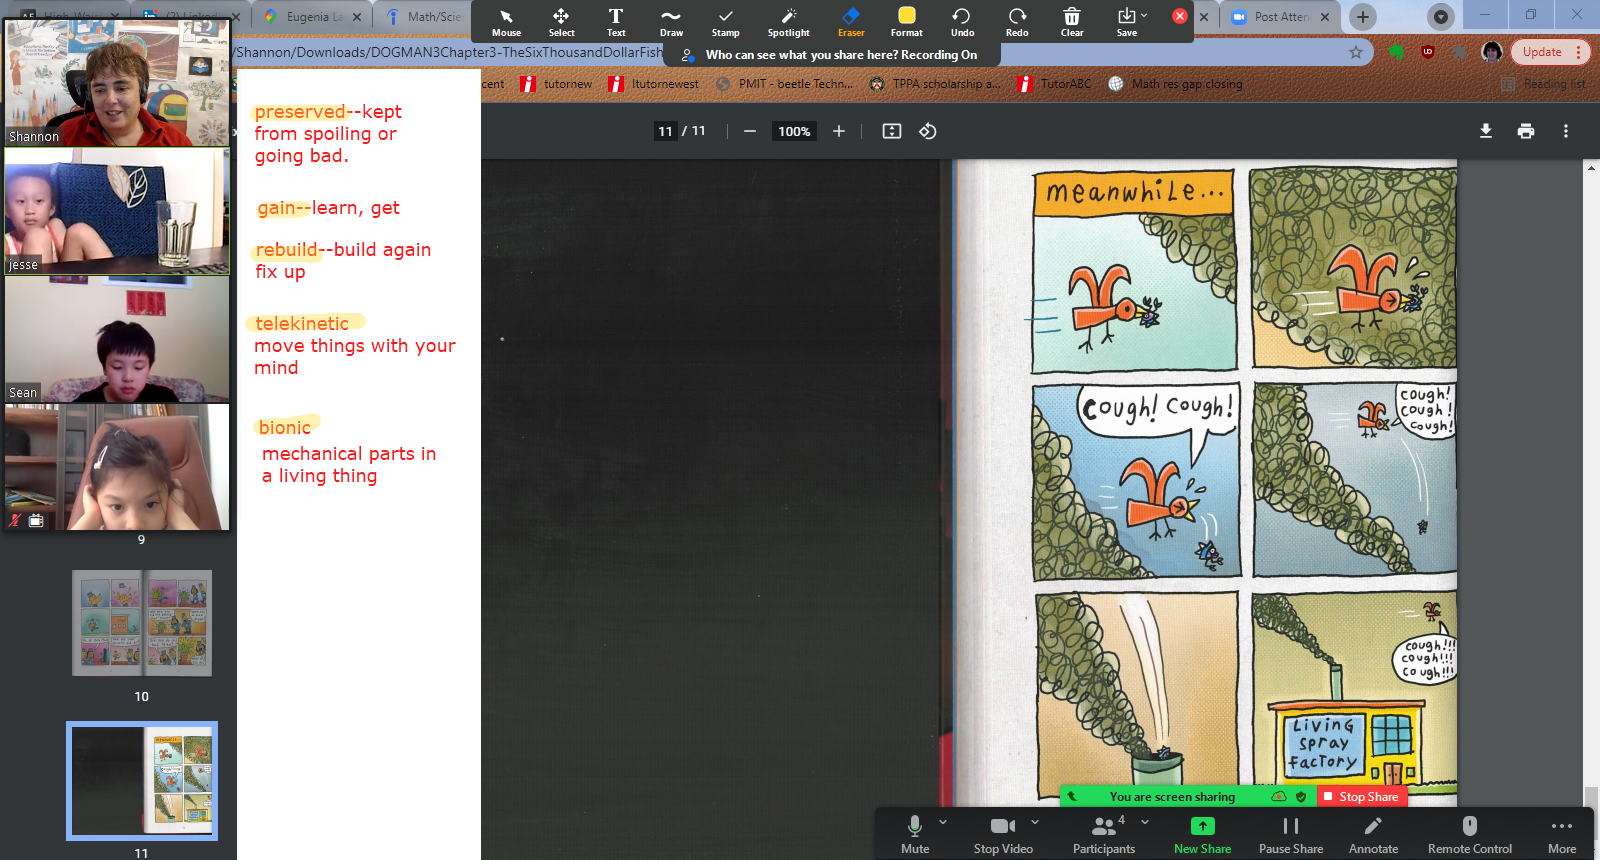
Task: Save the annotated screen
Action: [1127, 22]
